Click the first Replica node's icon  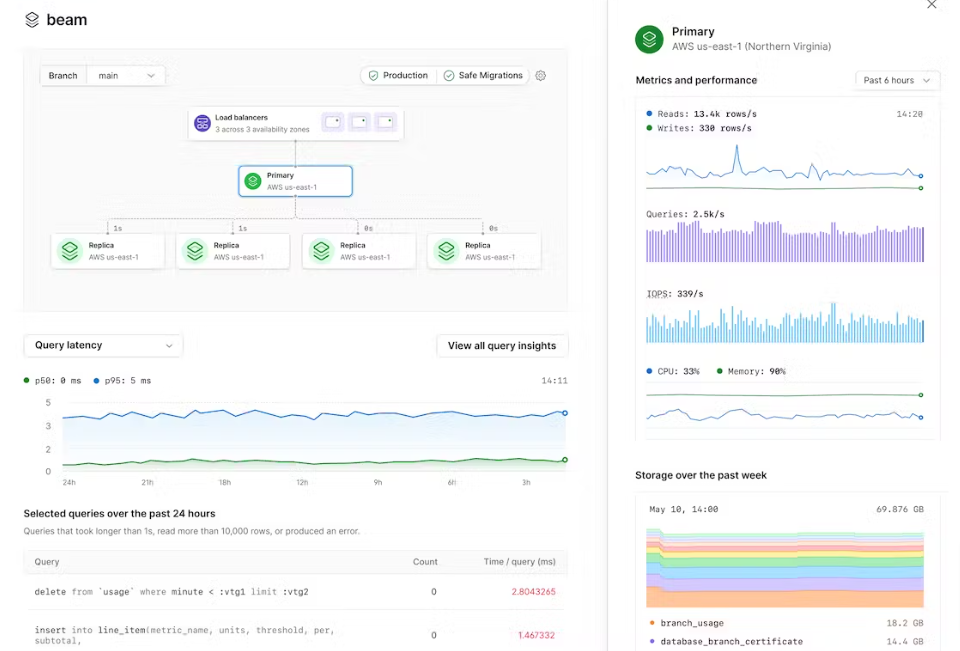[x=69, y=251]
